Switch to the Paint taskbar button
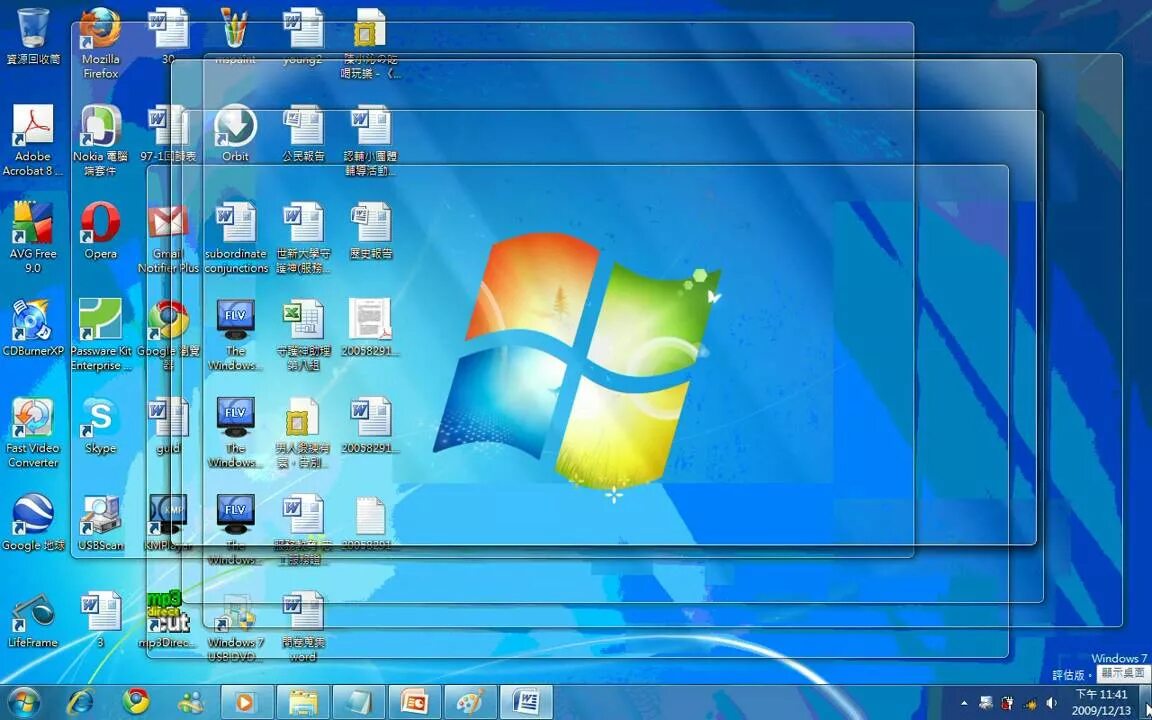Image resolution: width=1152 pixels, height=720 pixels. coord(470,702)
